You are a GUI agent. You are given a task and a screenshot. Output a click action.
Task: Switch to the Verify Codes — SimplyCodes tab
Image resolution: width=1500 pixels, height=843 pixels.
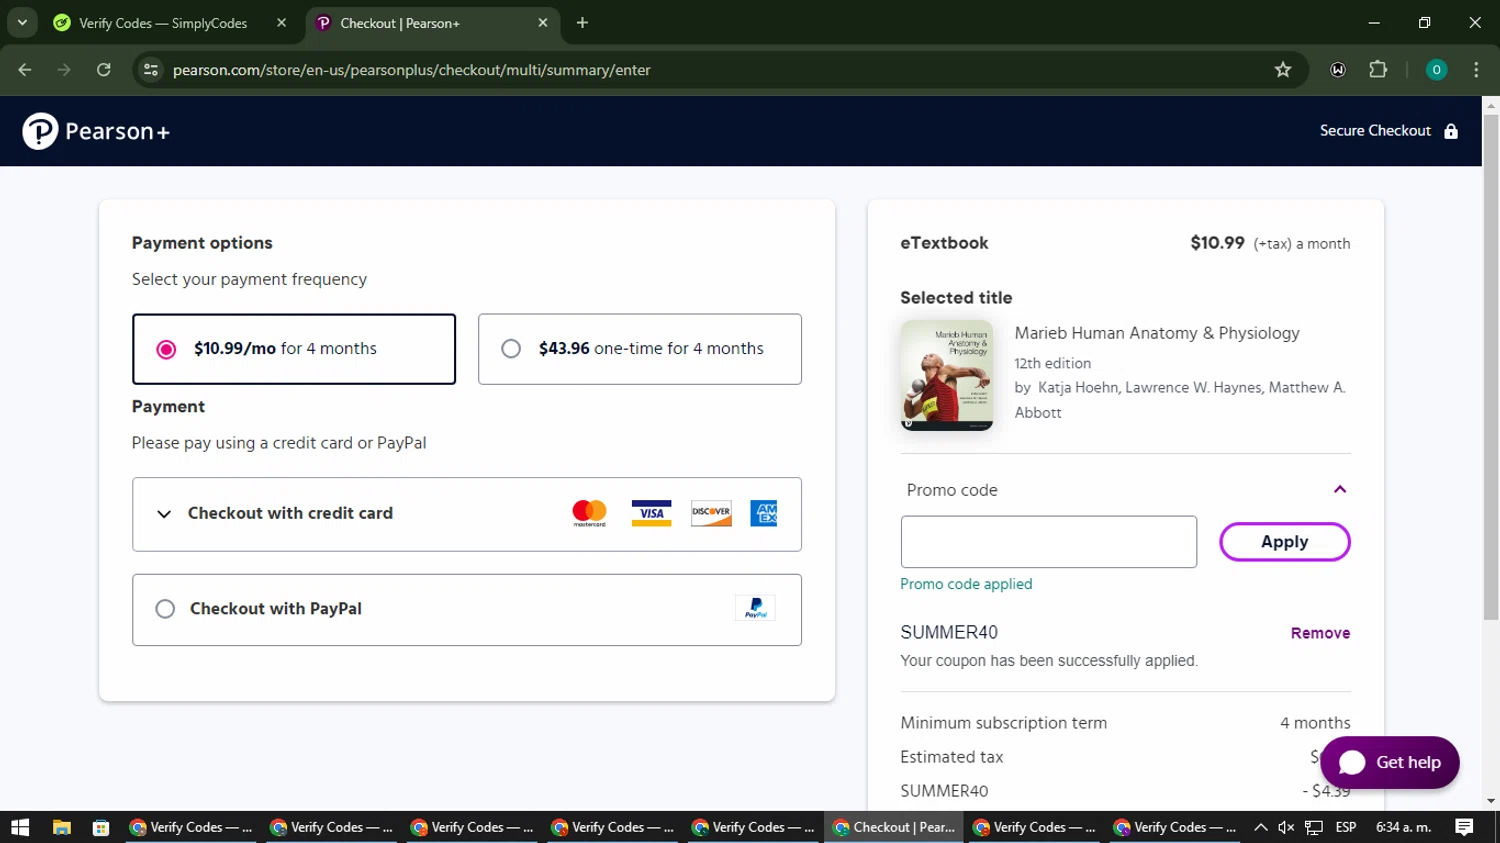170,23
